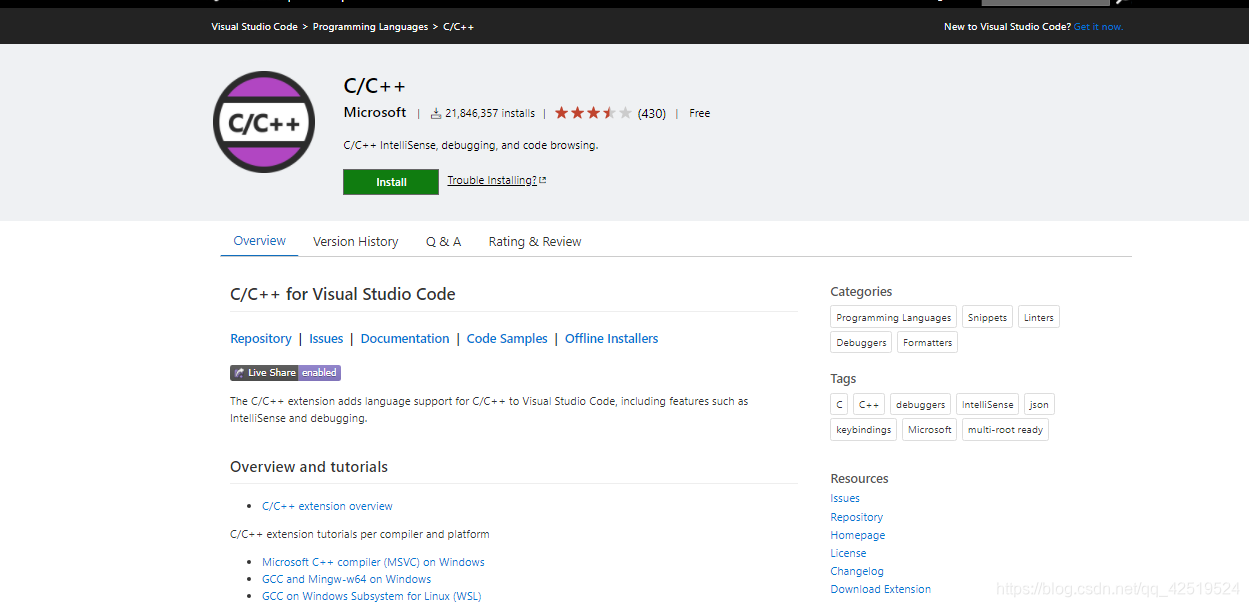Click the debuggers tag
The width and height of the screenshot is (1249, 607).
[920, 404]
